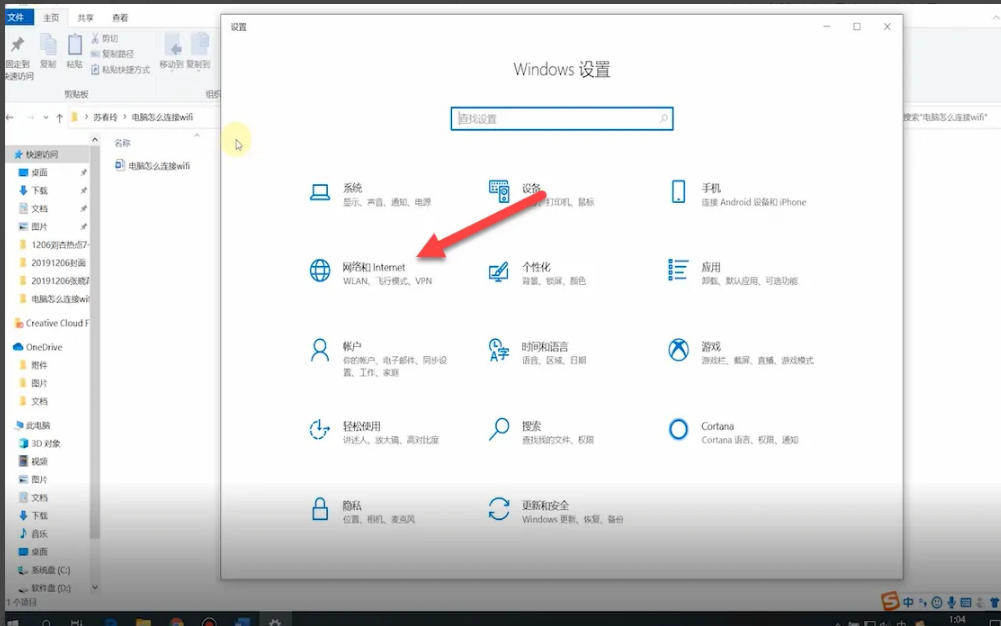Select OneDrive in the navigation pane
Image resolution: width=1001 pixels, height=626 pixels.
pyautogui.click(x=43, y=347)
